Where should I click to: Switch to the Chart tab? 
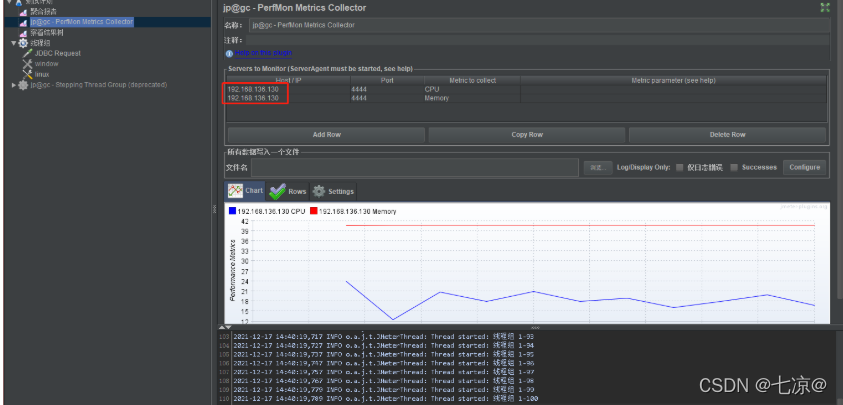point(245,191)
